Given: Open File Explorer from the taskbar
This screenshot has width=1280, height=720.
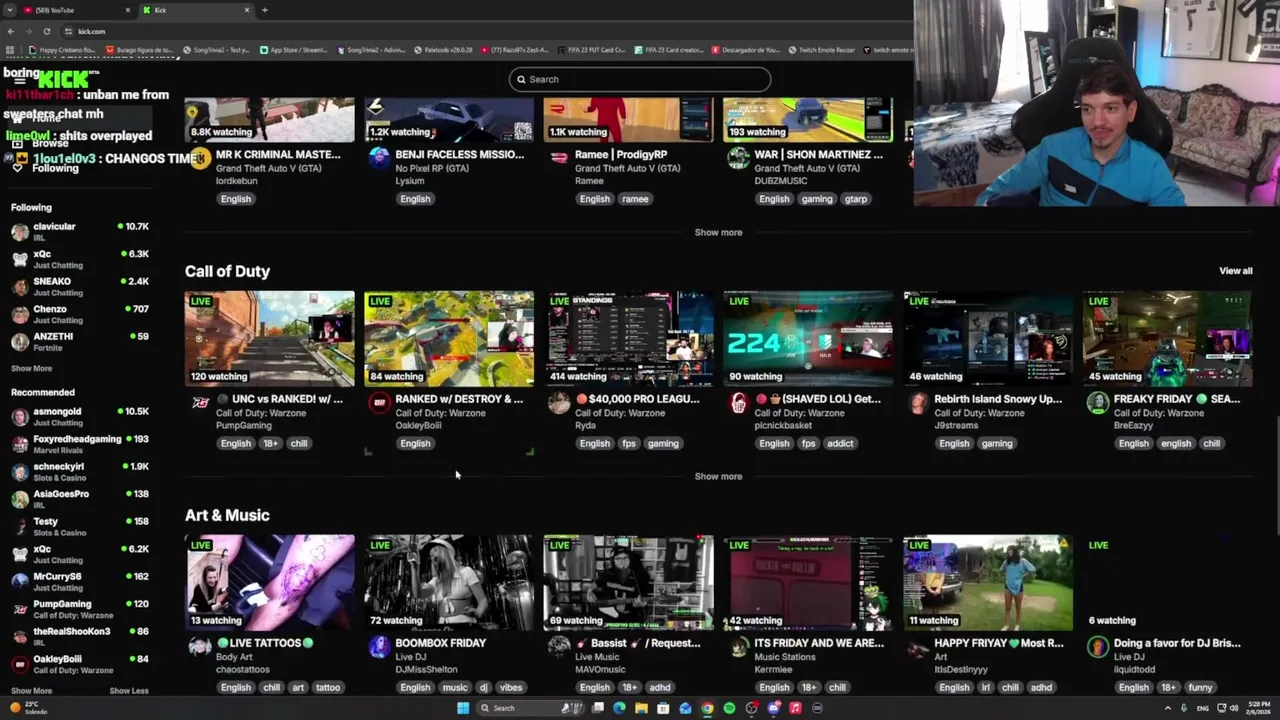Looking at the screenshot, I should pyautogui.click(x=641, y=708).
